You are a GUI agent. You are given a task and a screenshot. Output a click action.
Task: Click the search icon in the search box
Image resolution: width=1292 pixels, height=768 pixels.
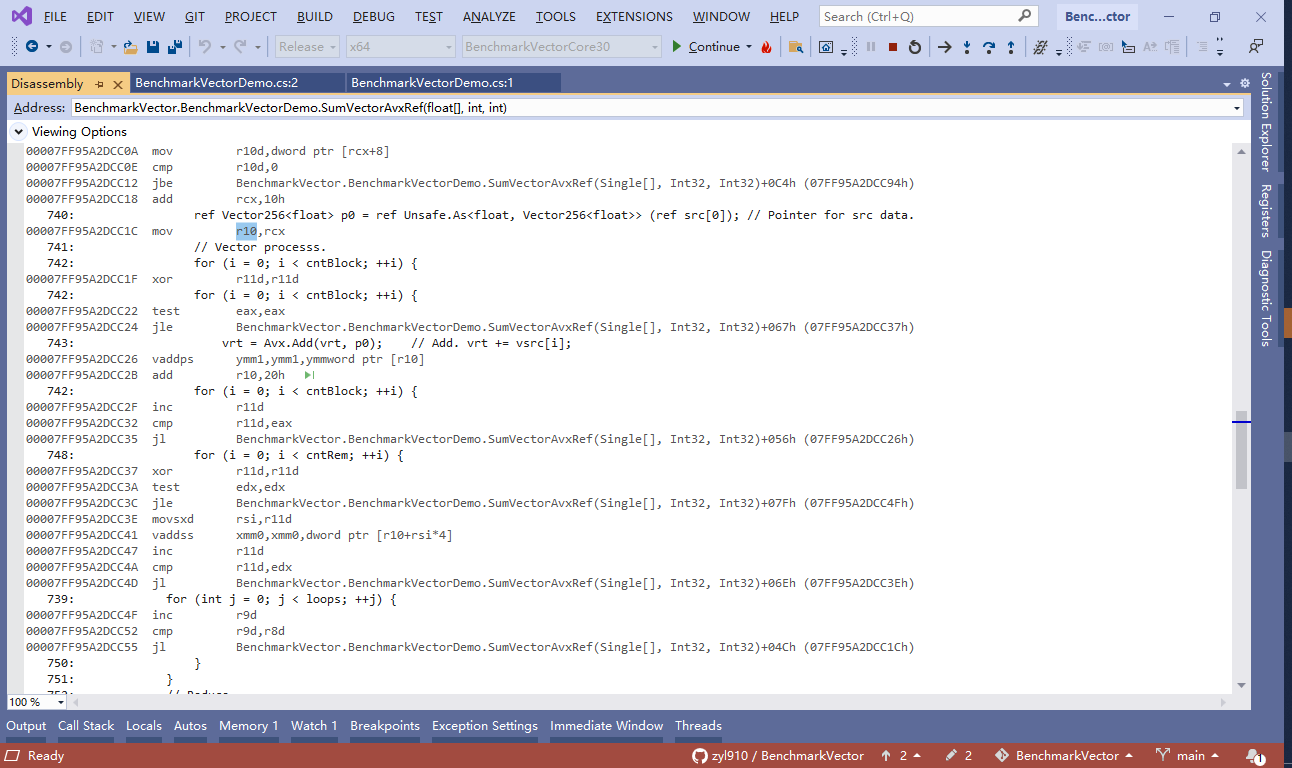coord(1025,16)
